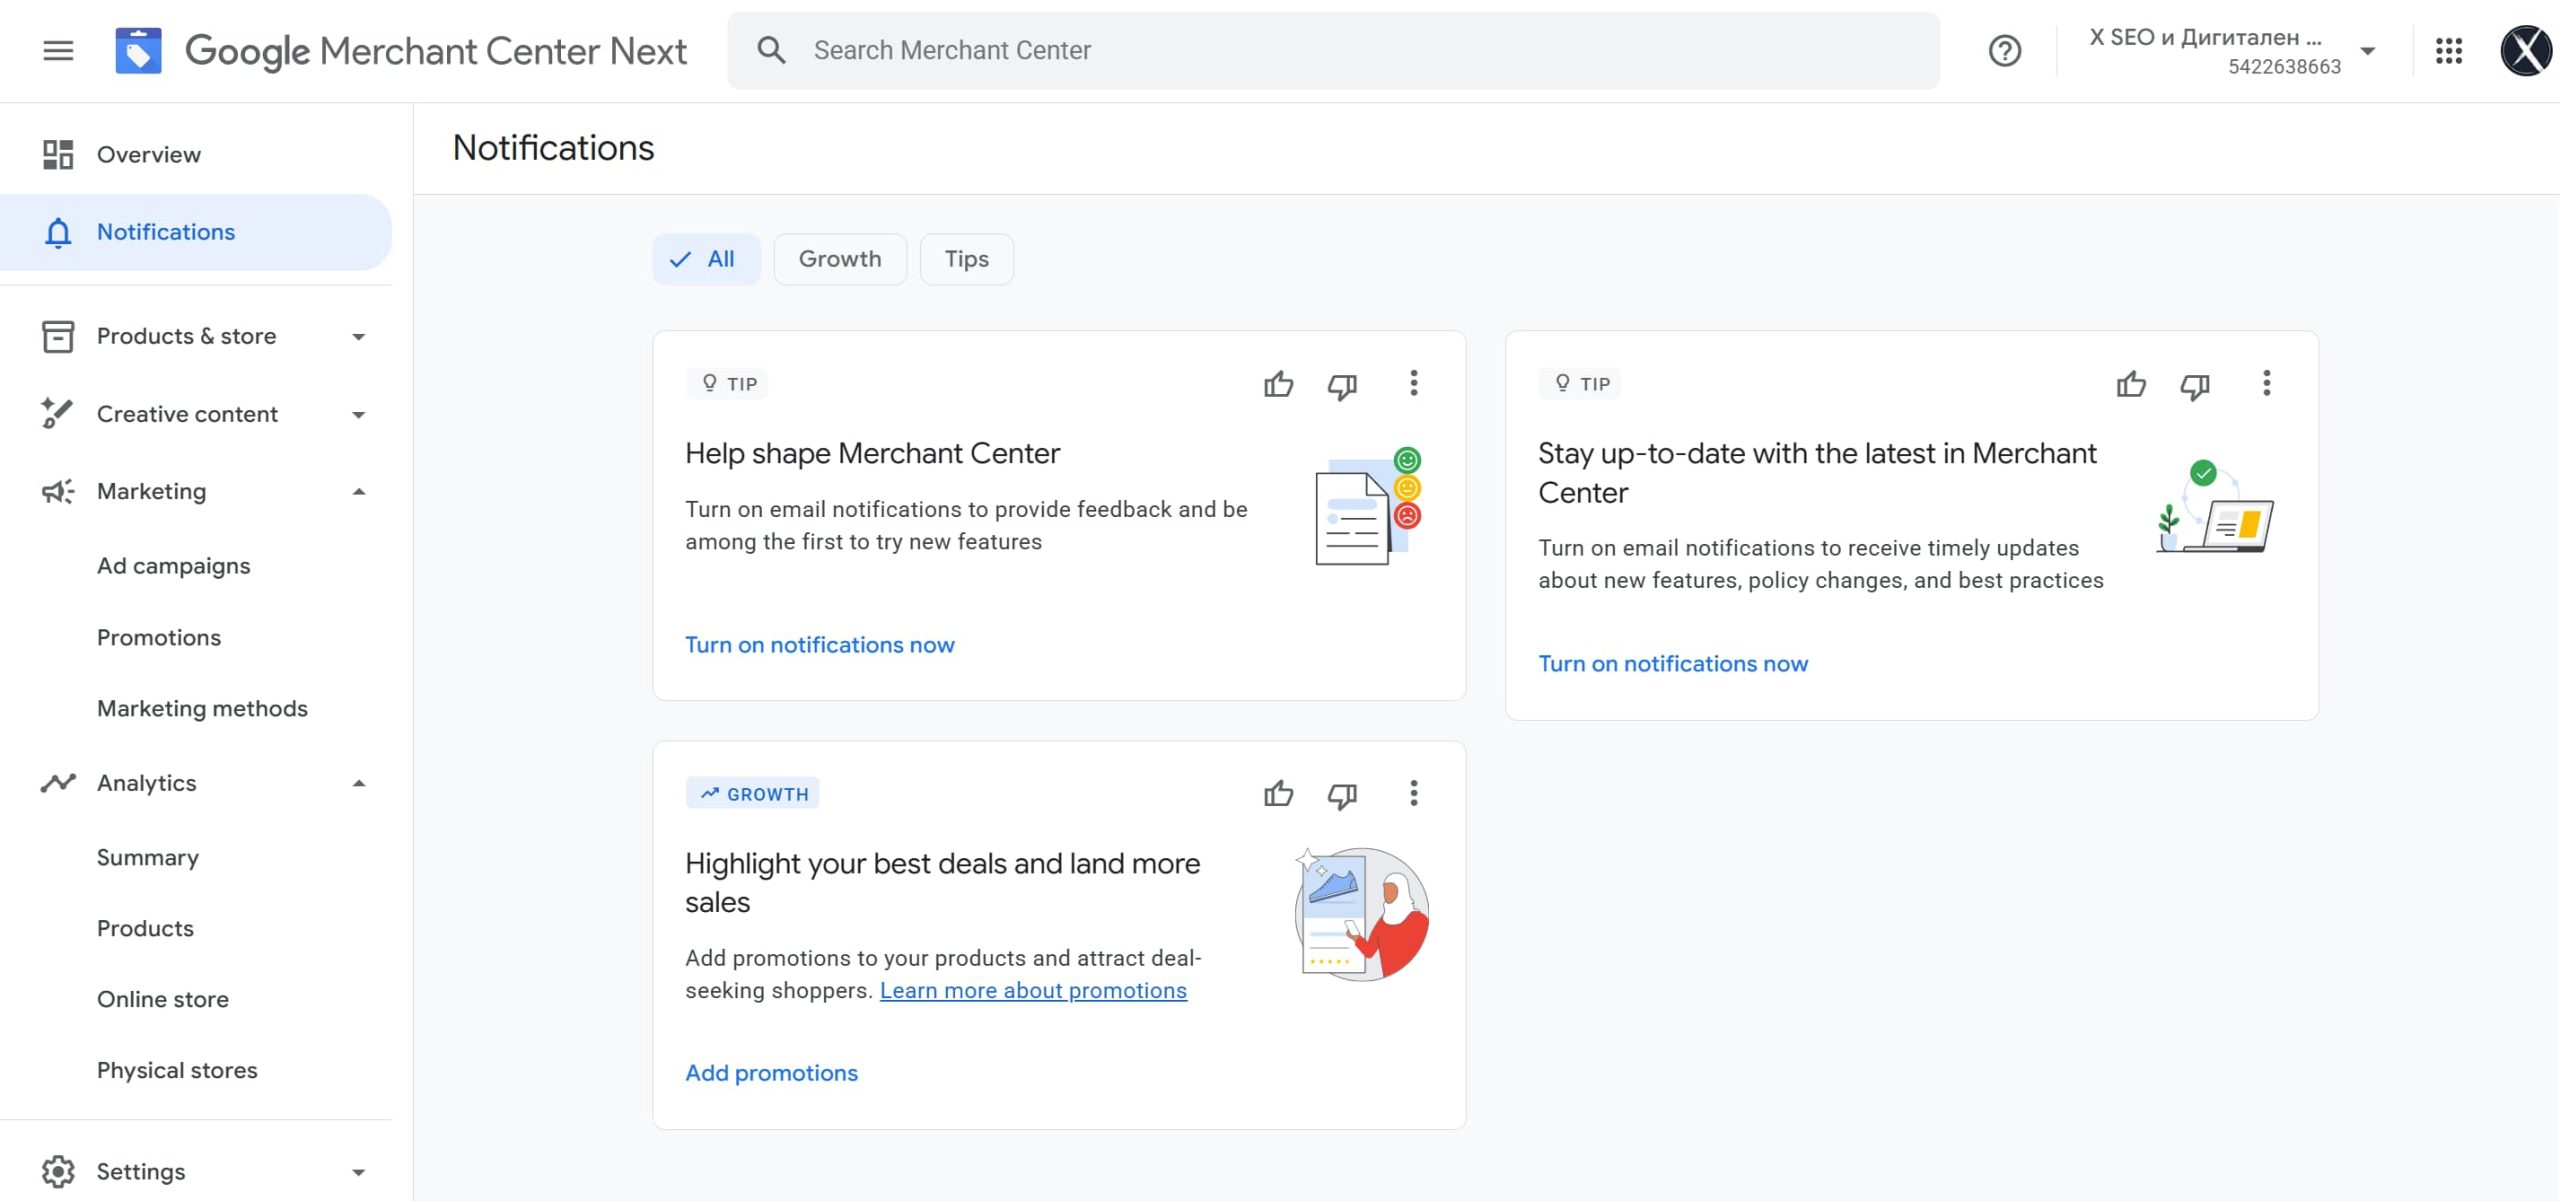Expand the Creative content section arrow
This screenshot has width=2560, height=1201.
pyautogui.click(x=359, y=415)
